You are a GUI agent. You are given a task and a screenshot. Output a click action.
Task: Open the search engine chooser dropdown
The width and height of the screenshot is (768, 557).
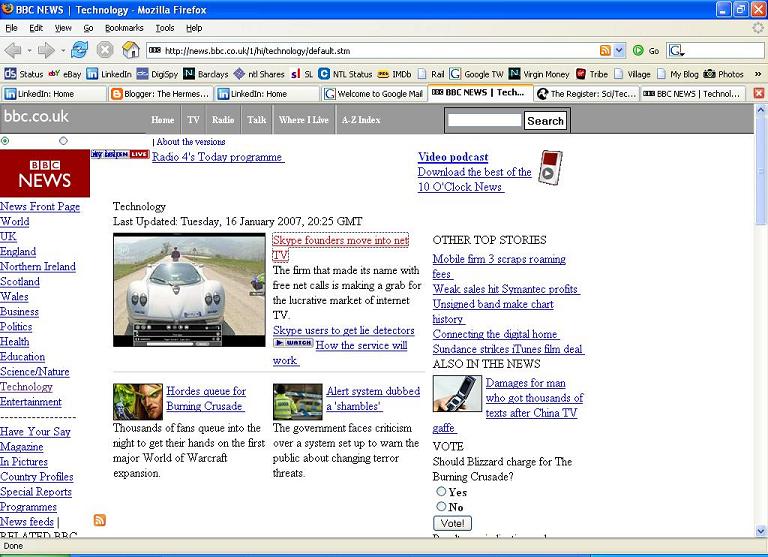(677, 50)
